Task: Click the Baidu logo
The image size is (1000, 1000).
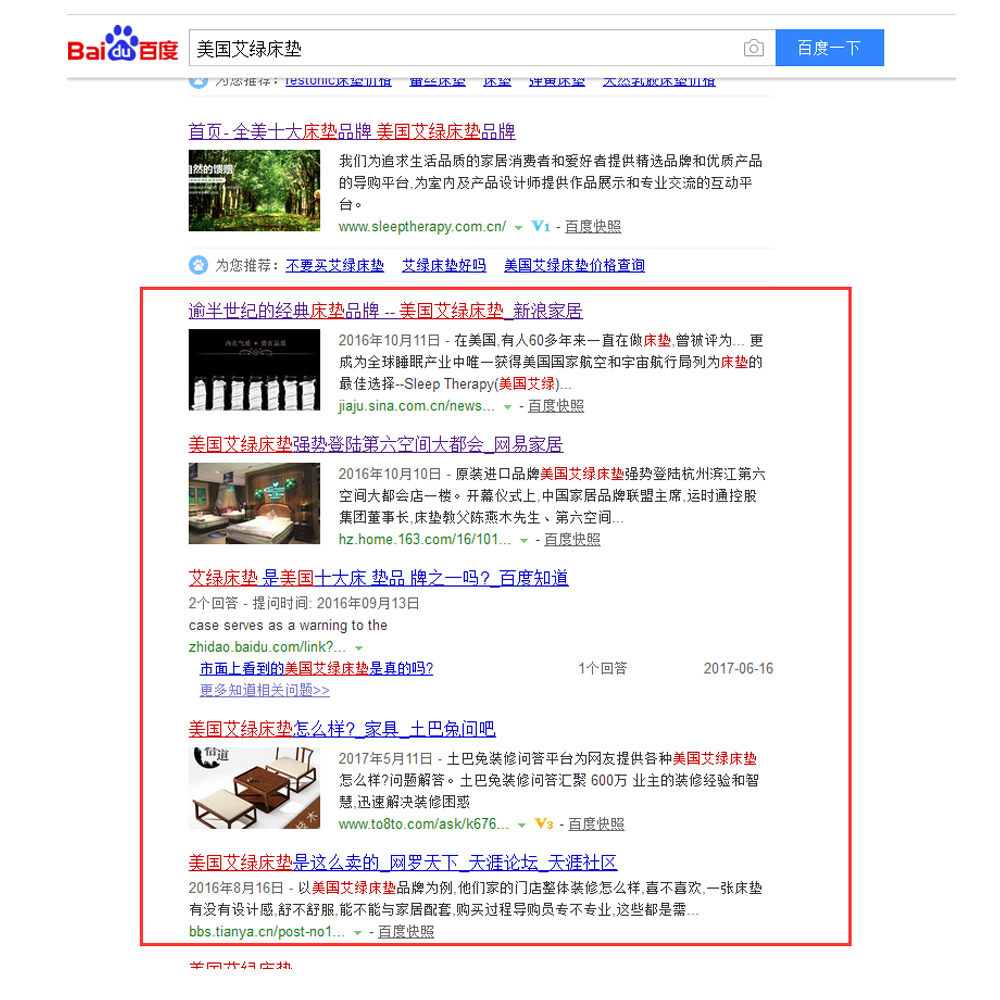Action: [122, 44]
